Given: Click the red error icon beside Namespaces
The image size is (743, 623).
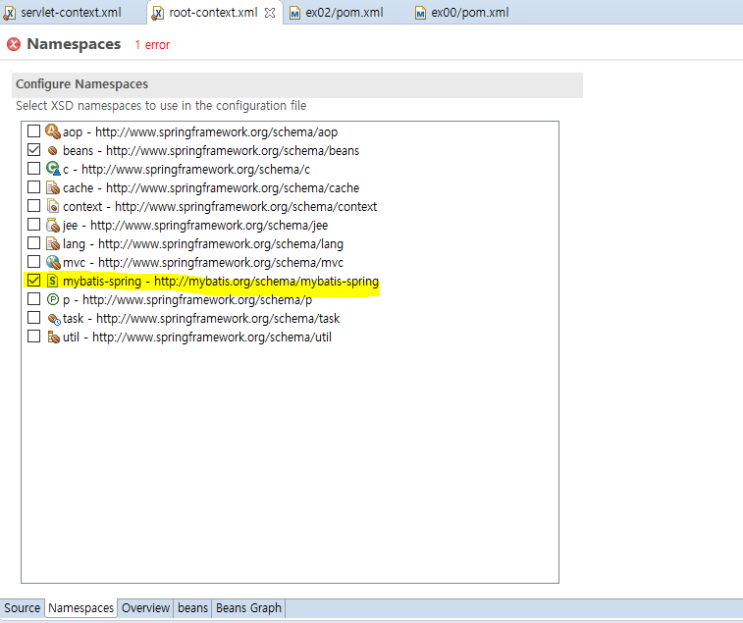Looking at the screenshot, I should tap(14, 45).
